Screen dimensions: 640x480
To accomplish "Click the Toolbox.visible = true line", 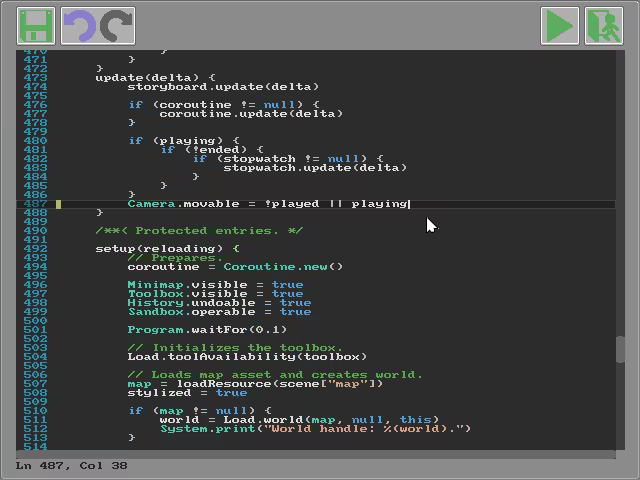I will (x=215, y=294).
